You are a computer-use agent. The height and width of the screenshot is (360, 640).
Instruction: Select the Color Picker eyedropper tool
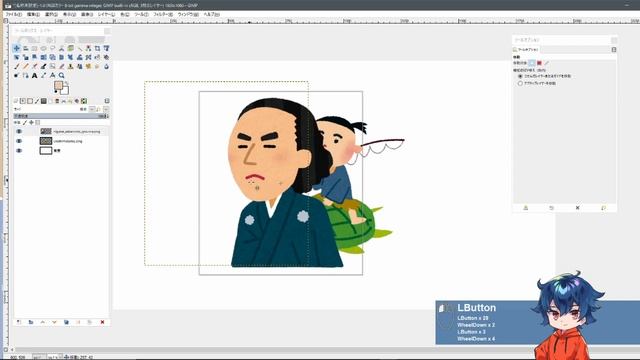click(x=44, y=76)
